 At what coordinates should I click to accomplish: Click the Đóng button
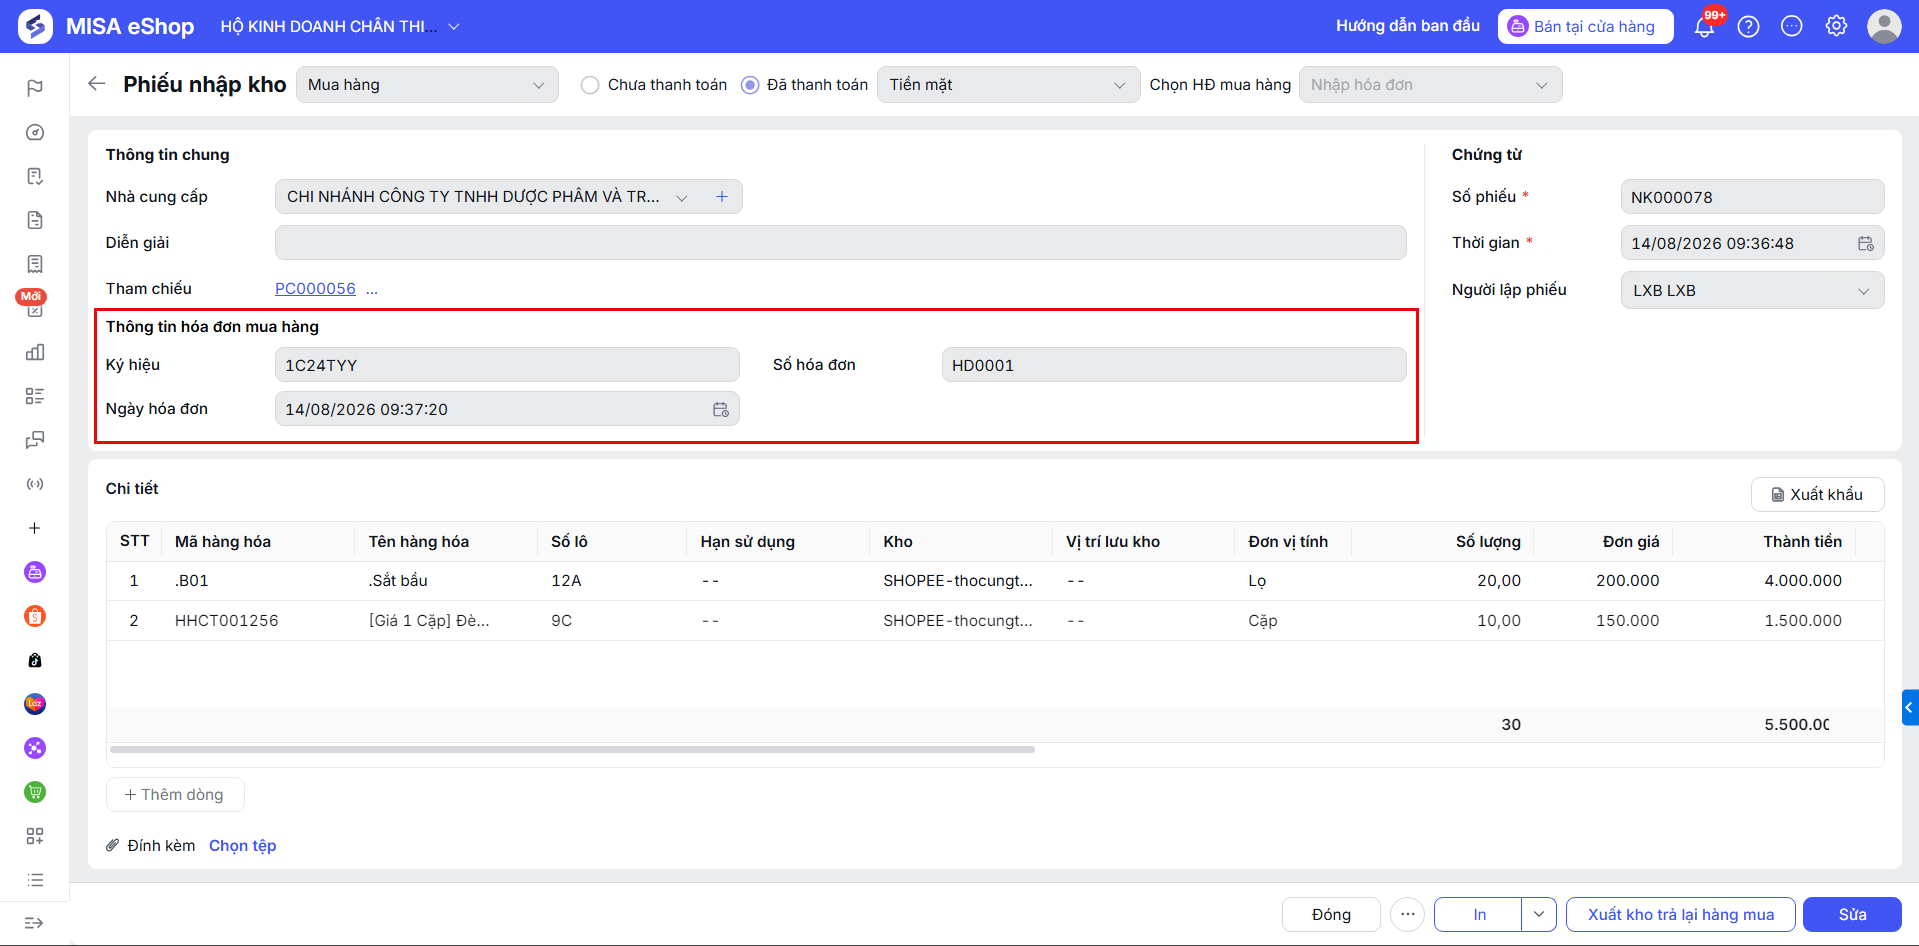(1331, 914)
